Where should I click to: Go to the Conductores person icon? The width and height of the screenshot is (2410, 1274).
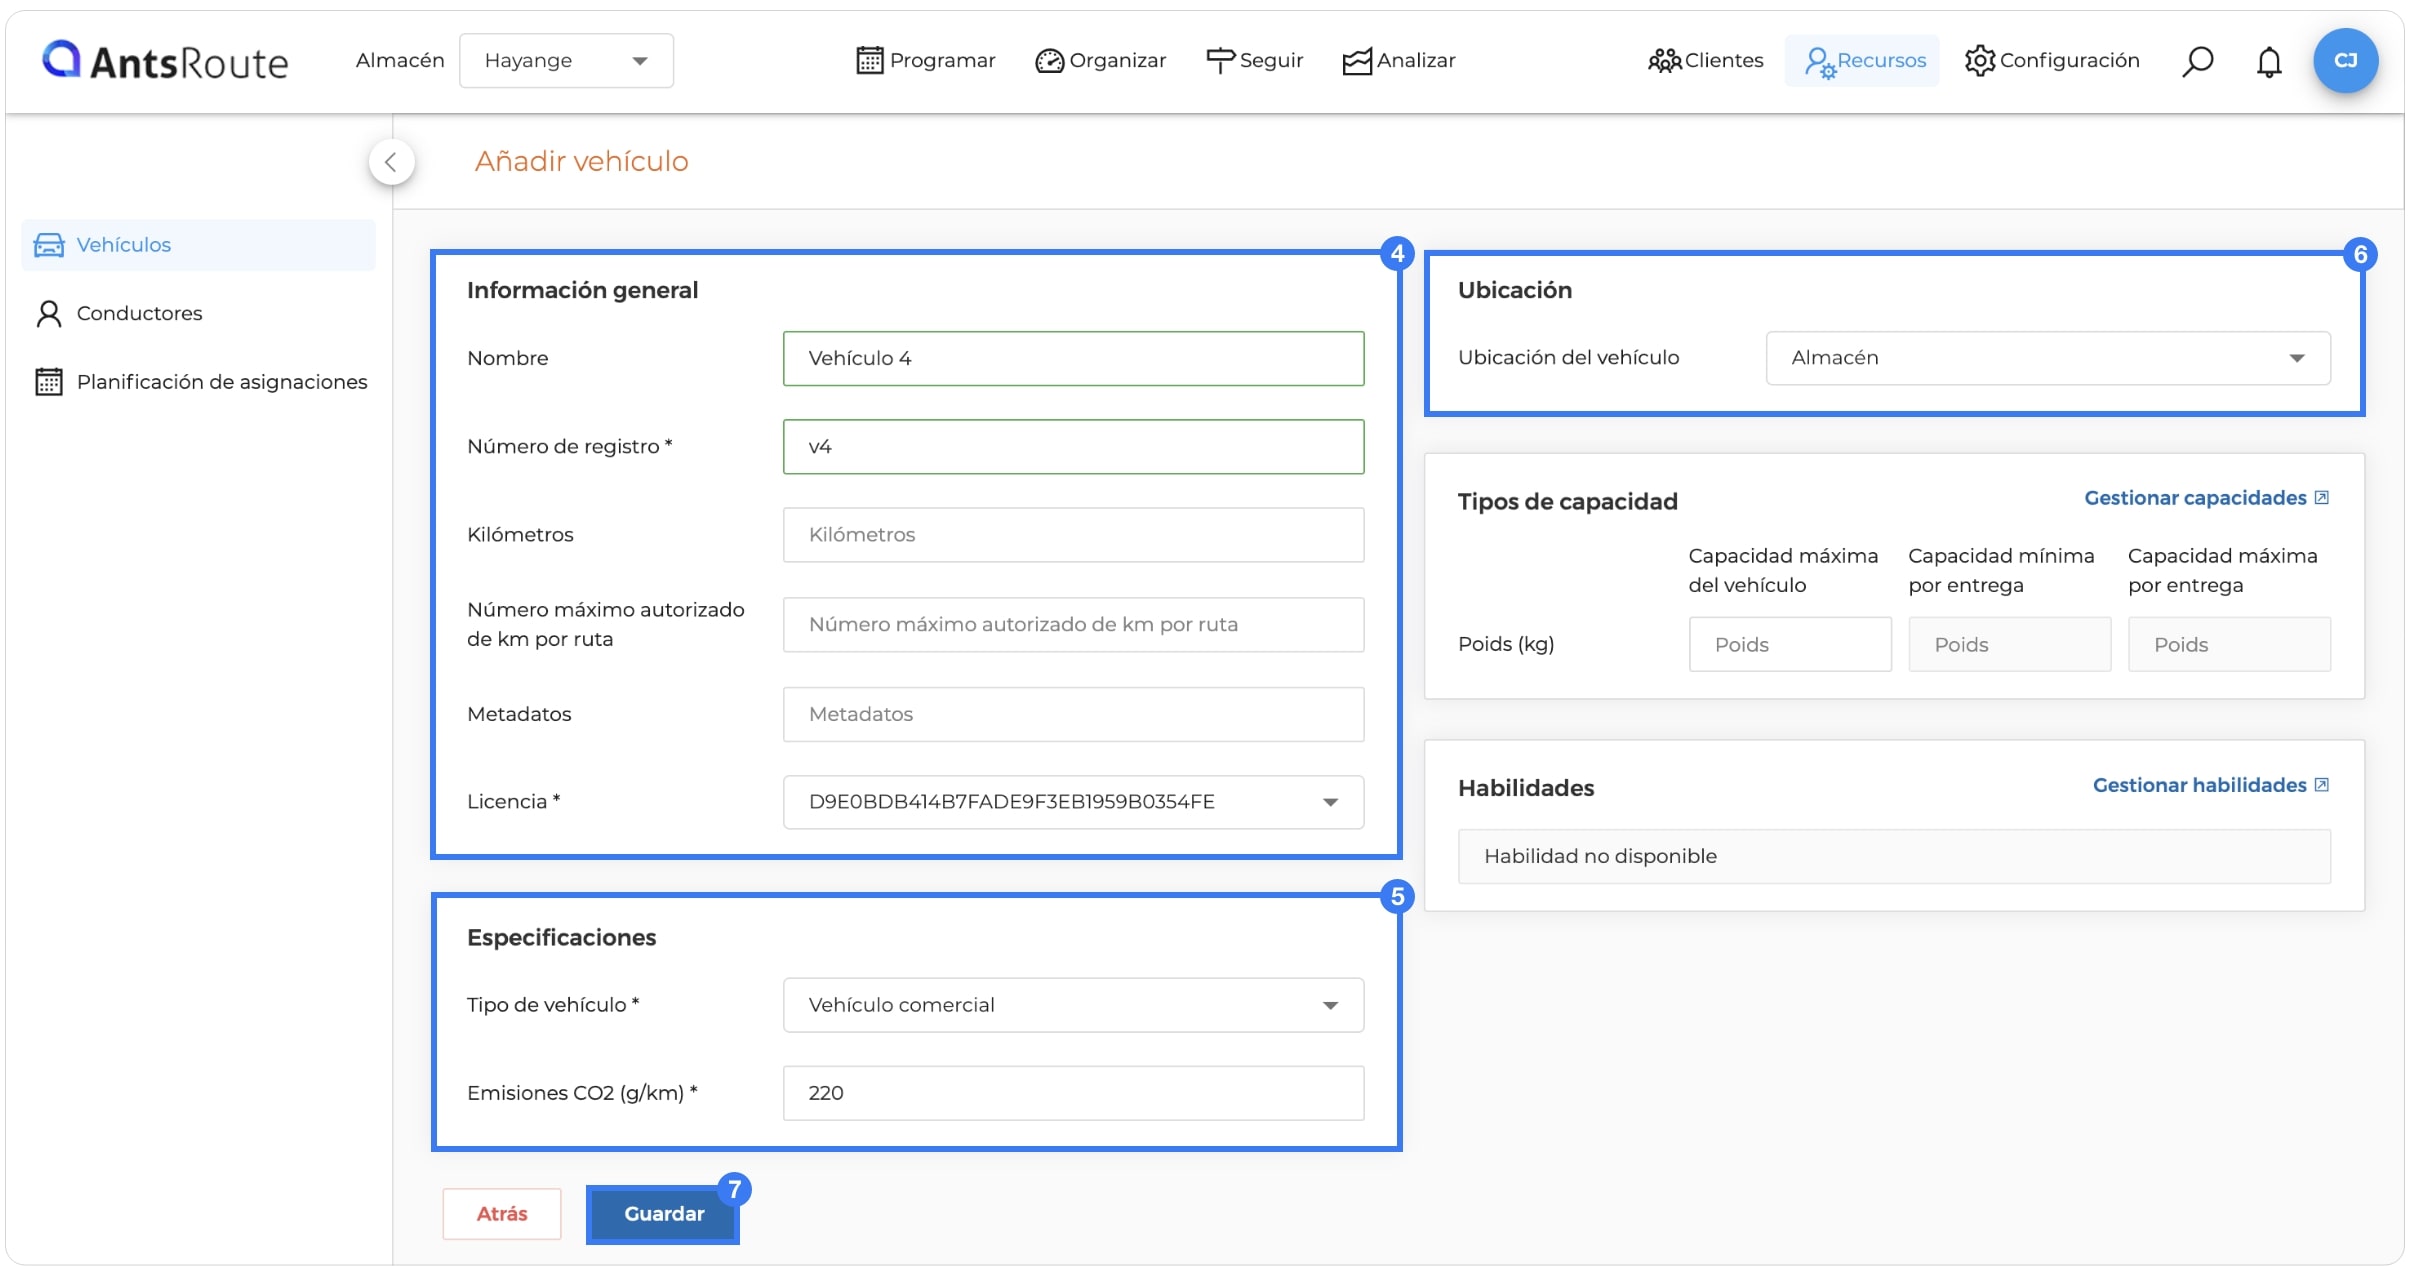click(48, 313)
